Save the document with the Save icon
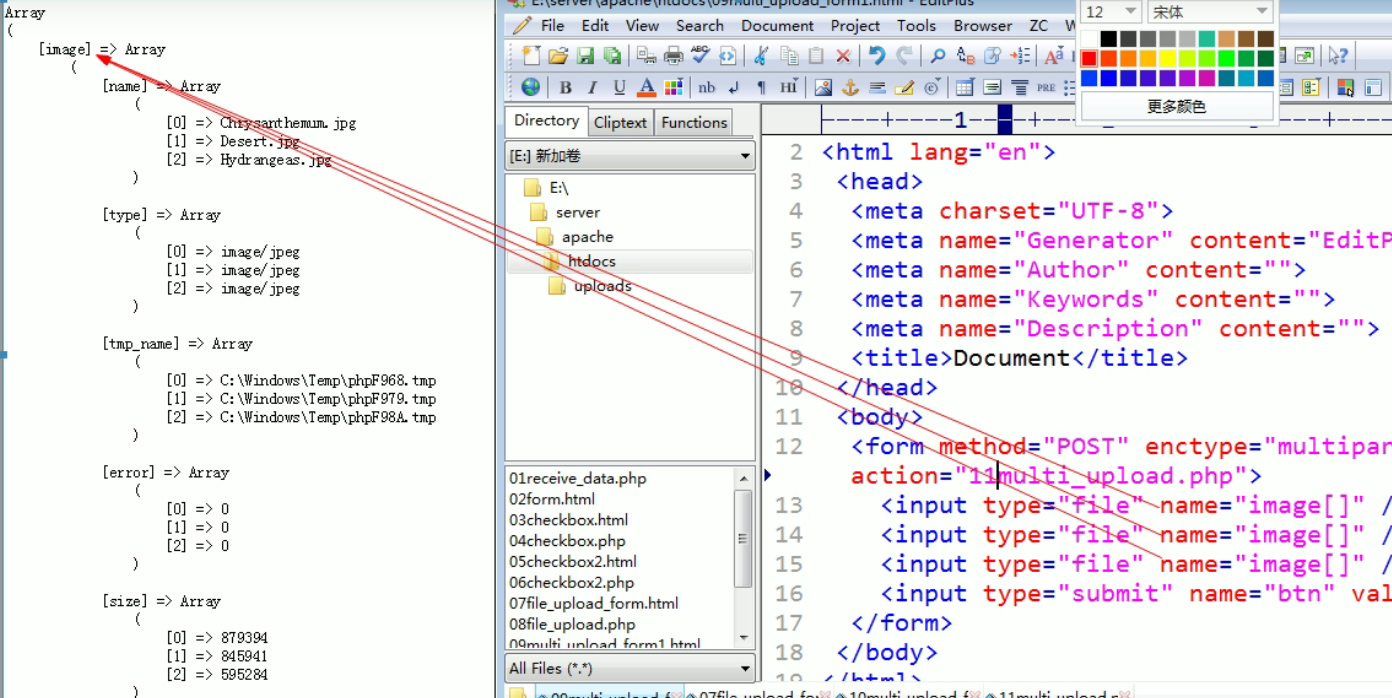The width and height of the screenshot is (1392, 698). point(585,56)
